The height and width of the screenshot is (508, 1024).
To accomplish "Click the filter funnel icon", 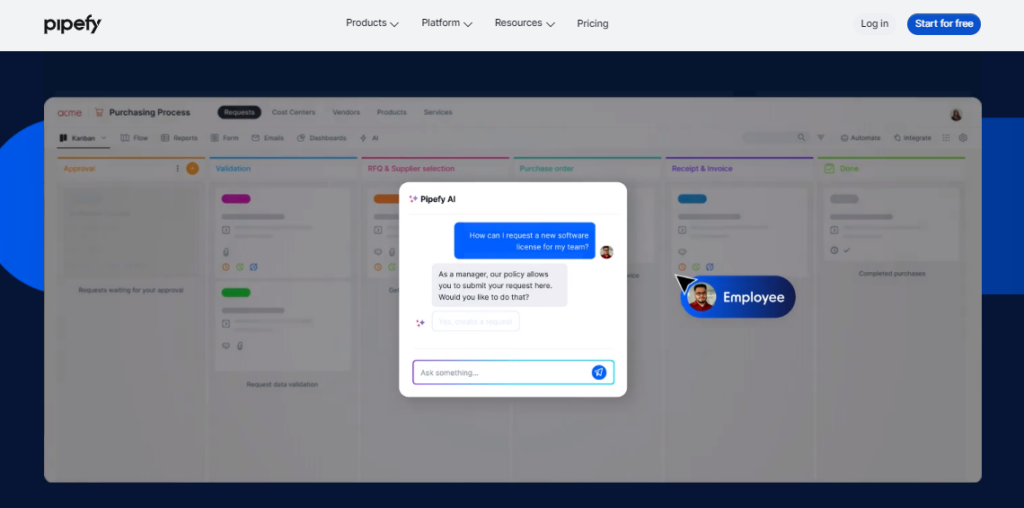I will click(x=821, y=138).
